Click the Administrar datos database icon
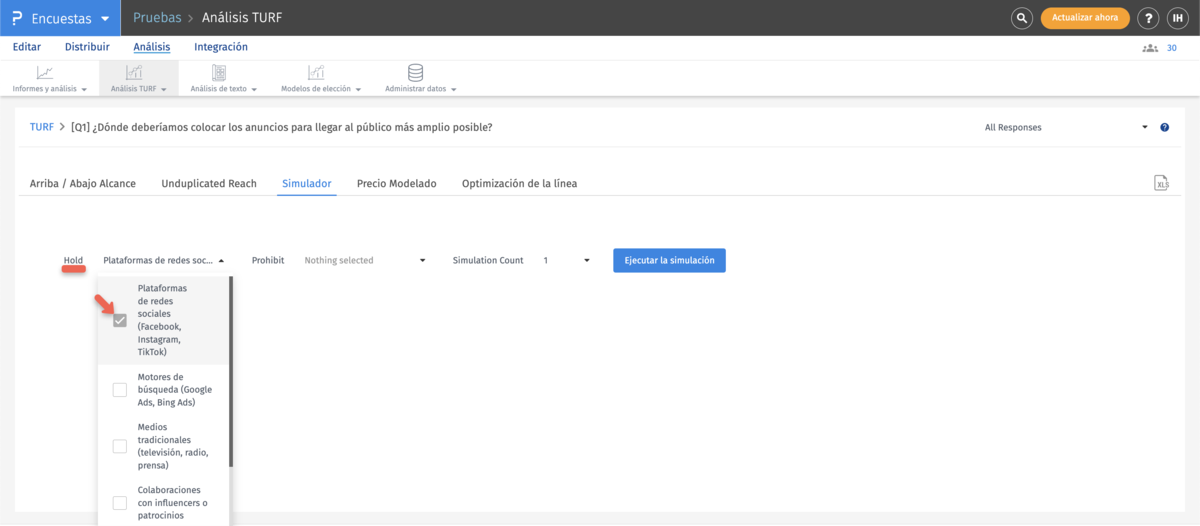This screenshot has width=1200, height=526. pyautogui.click(x=416, y=73)
